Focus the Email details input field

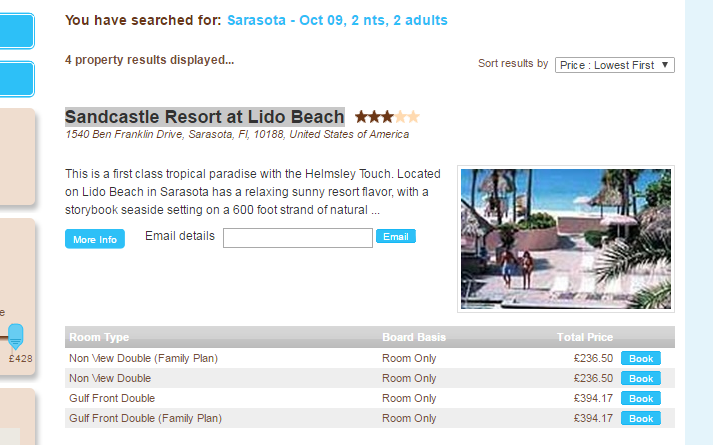[x=298, y=238]
